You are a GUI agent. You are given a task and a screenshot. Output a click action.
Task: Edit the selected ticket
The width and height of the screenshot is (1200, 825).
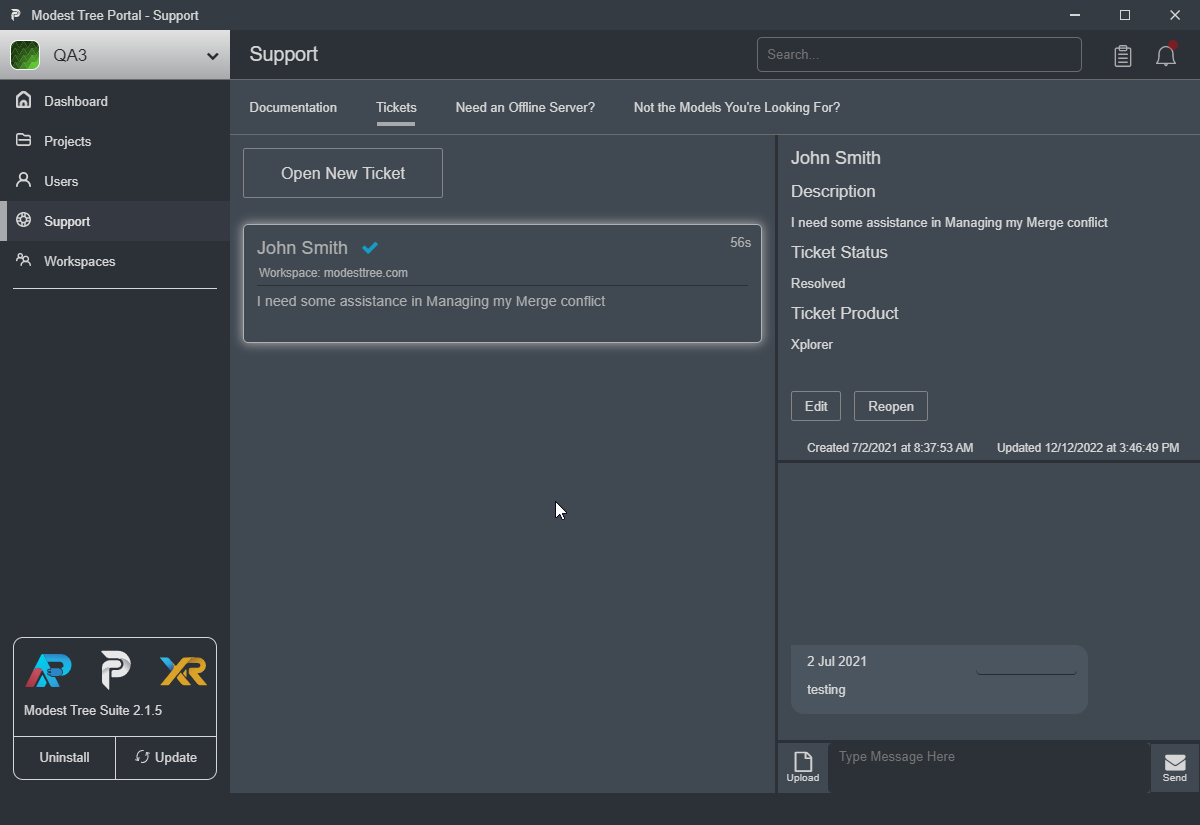pyautogui.click(x=816, y=406)
